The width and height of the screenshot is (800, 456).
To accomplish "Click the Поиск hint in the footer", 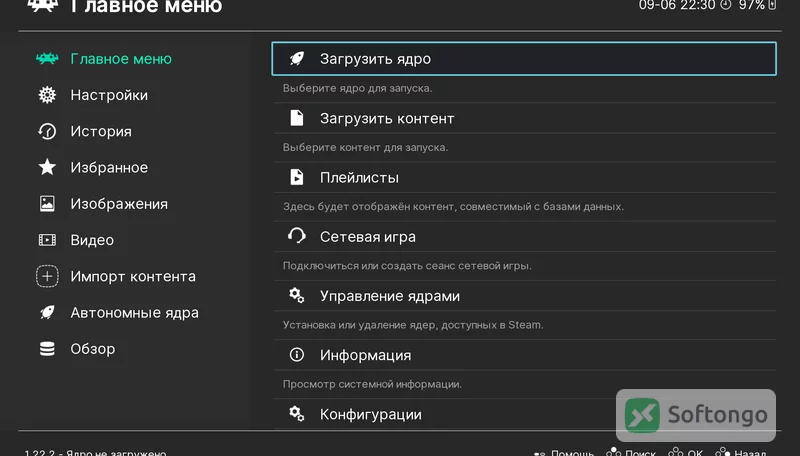I will 631,452.
